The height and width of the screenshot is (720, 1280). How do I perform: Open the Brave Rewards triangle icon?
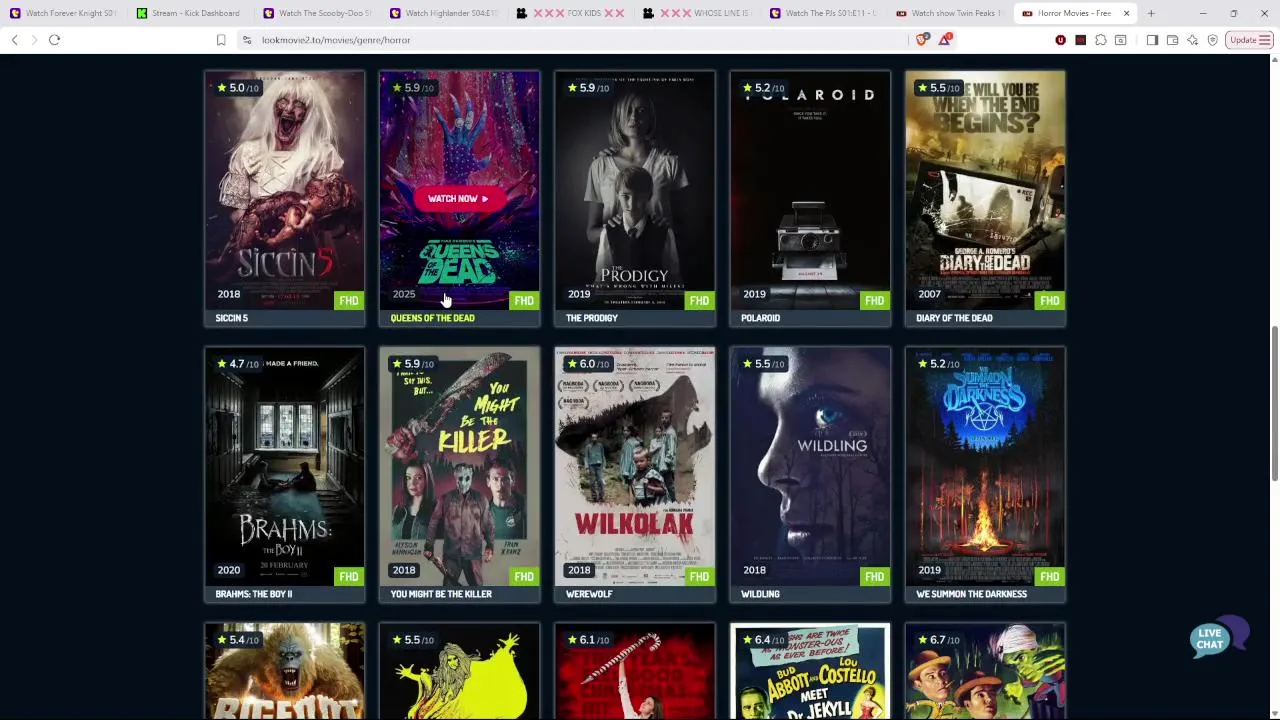coord(945,40)
